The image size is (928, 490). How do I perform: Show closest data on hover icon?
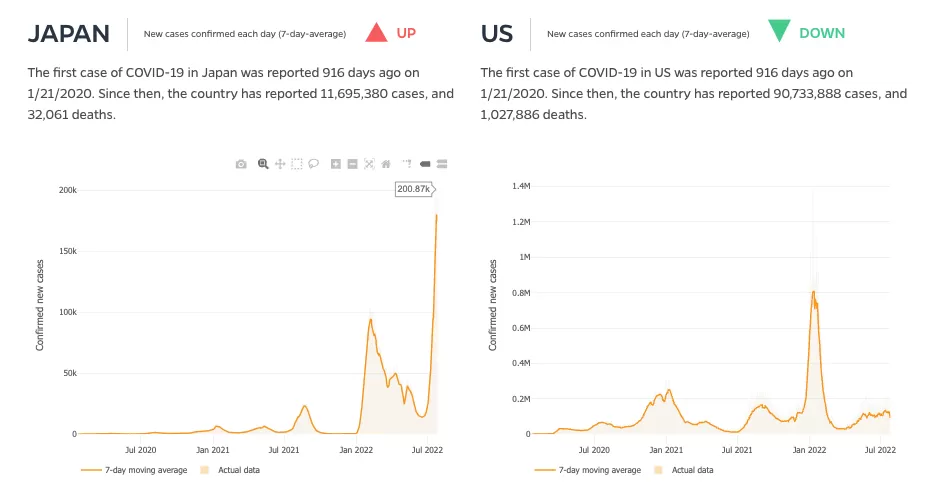pyautogui.click(x=425, y=164)
